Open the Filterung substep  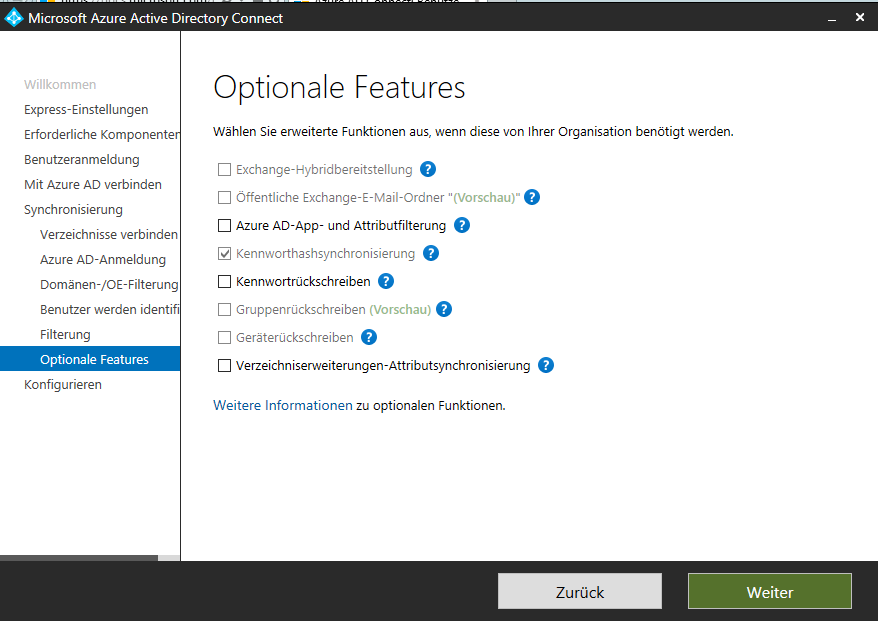tap(66, 335)
